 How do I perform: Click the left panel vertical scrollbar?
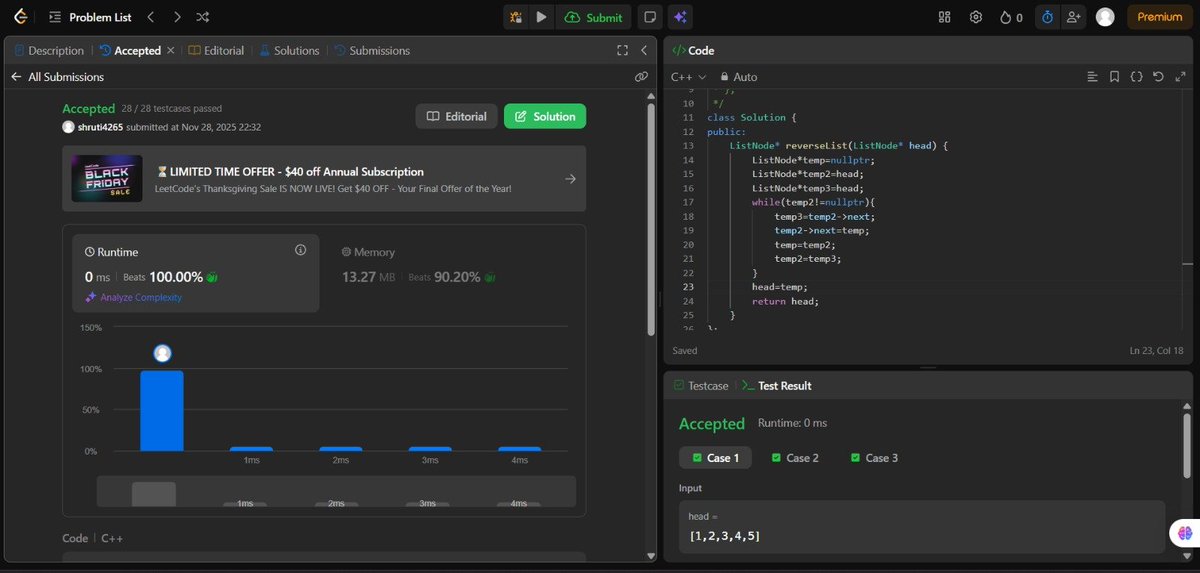653,218
